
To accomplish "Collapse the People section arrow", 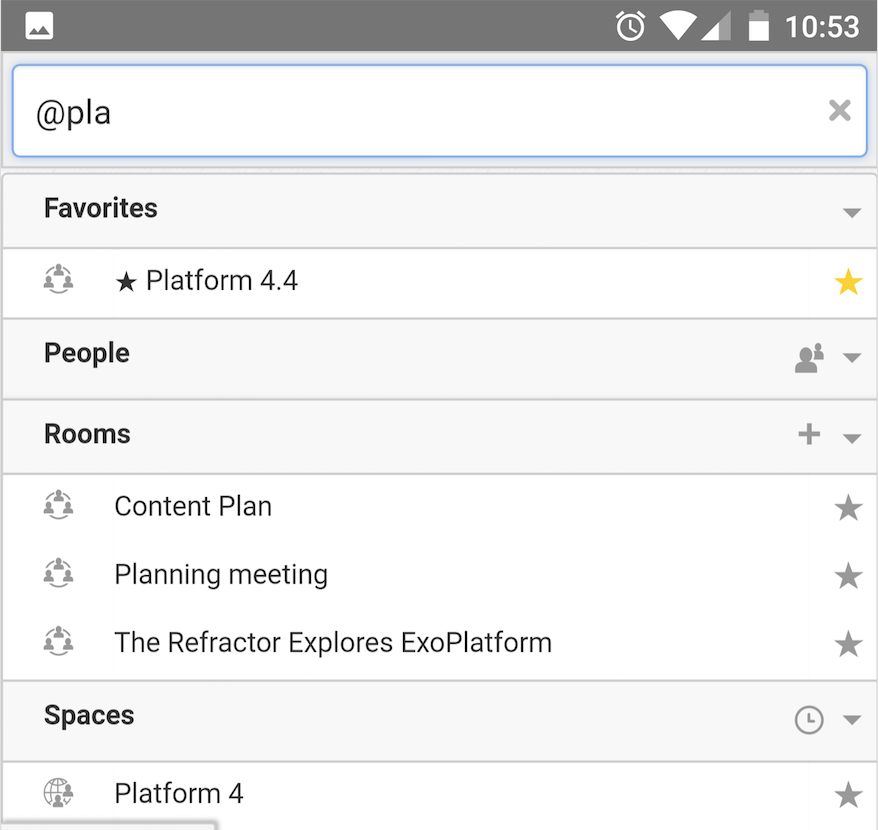I will click(x=852, y=358).
